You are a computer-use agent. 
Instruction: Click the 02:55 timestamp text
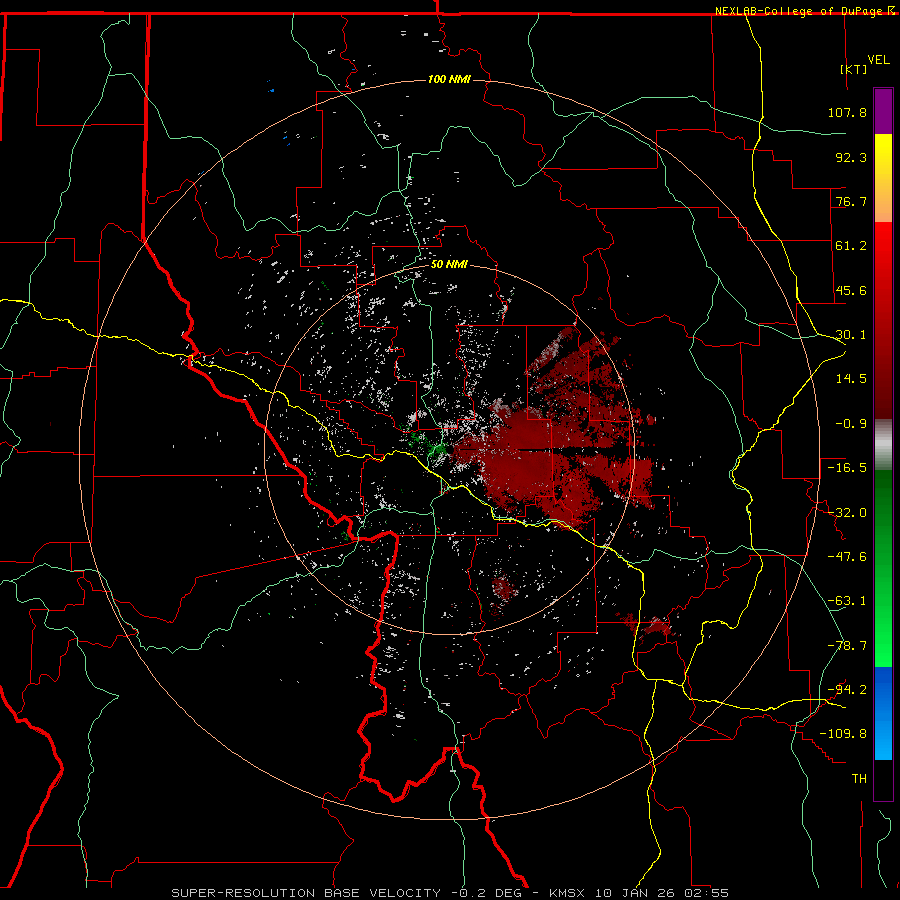point(707,893)
